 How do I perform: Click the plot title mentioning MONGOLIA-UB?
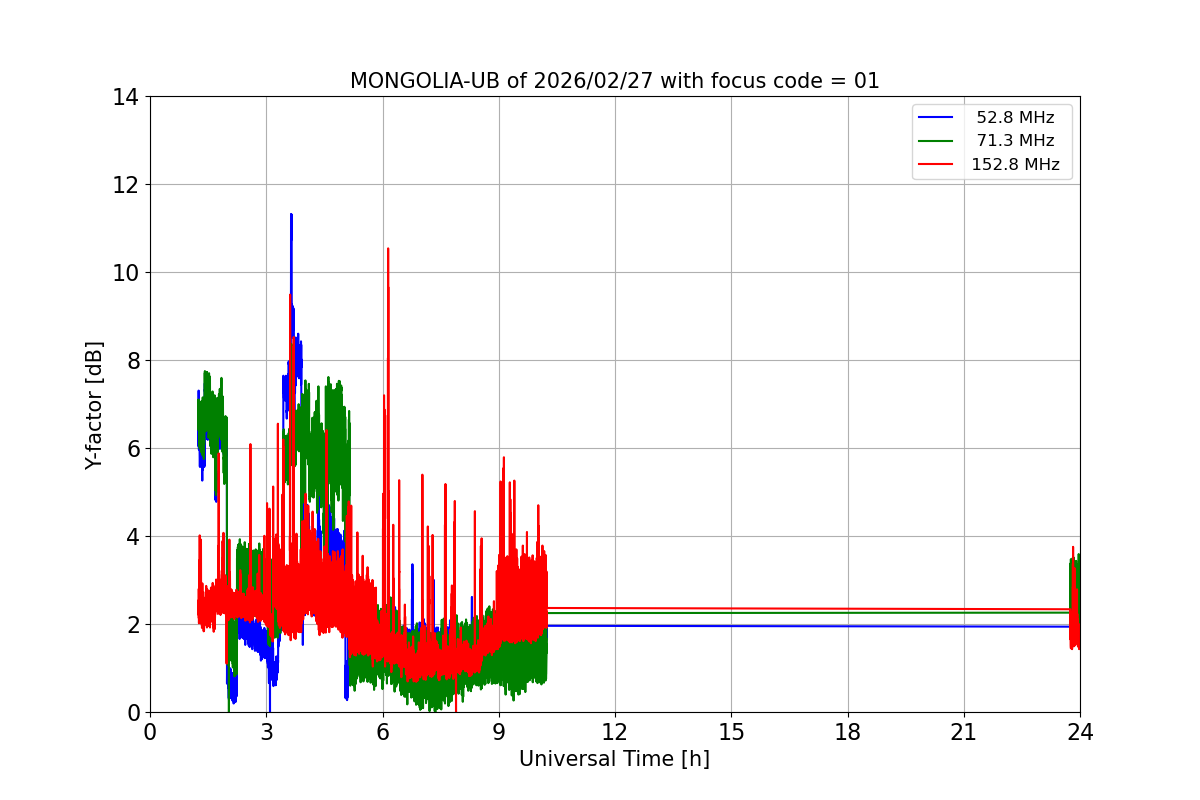614,81
